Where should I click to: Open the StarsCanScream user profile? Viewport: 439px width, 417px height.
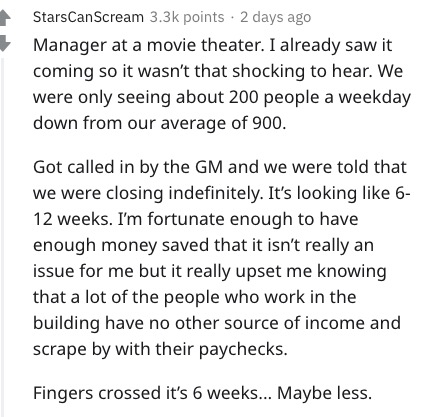click(x=88, y=17)
